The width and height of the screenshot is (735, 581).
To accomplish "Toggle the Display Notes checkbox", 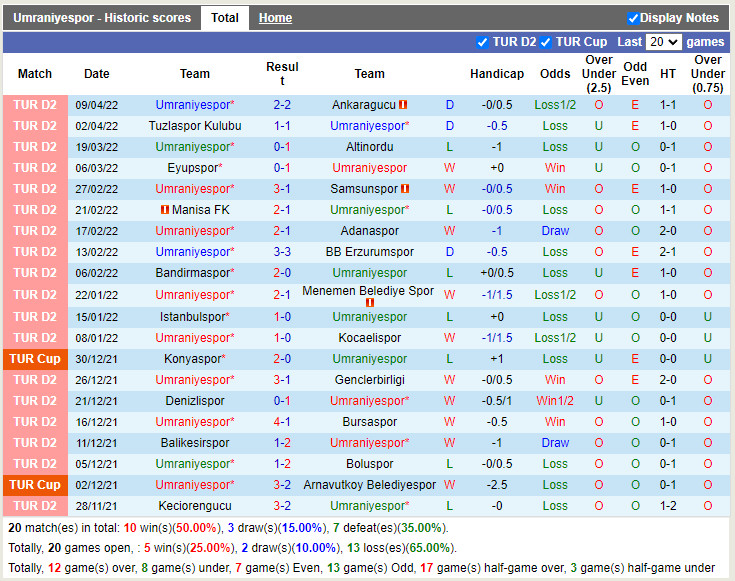I will click(633, 18).
